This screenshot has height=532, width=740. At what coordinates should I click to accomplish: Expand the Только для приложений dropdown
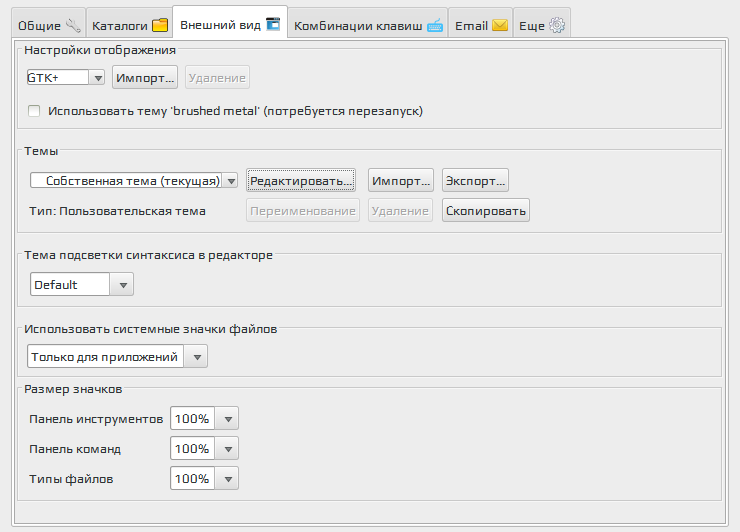[118, 356]
